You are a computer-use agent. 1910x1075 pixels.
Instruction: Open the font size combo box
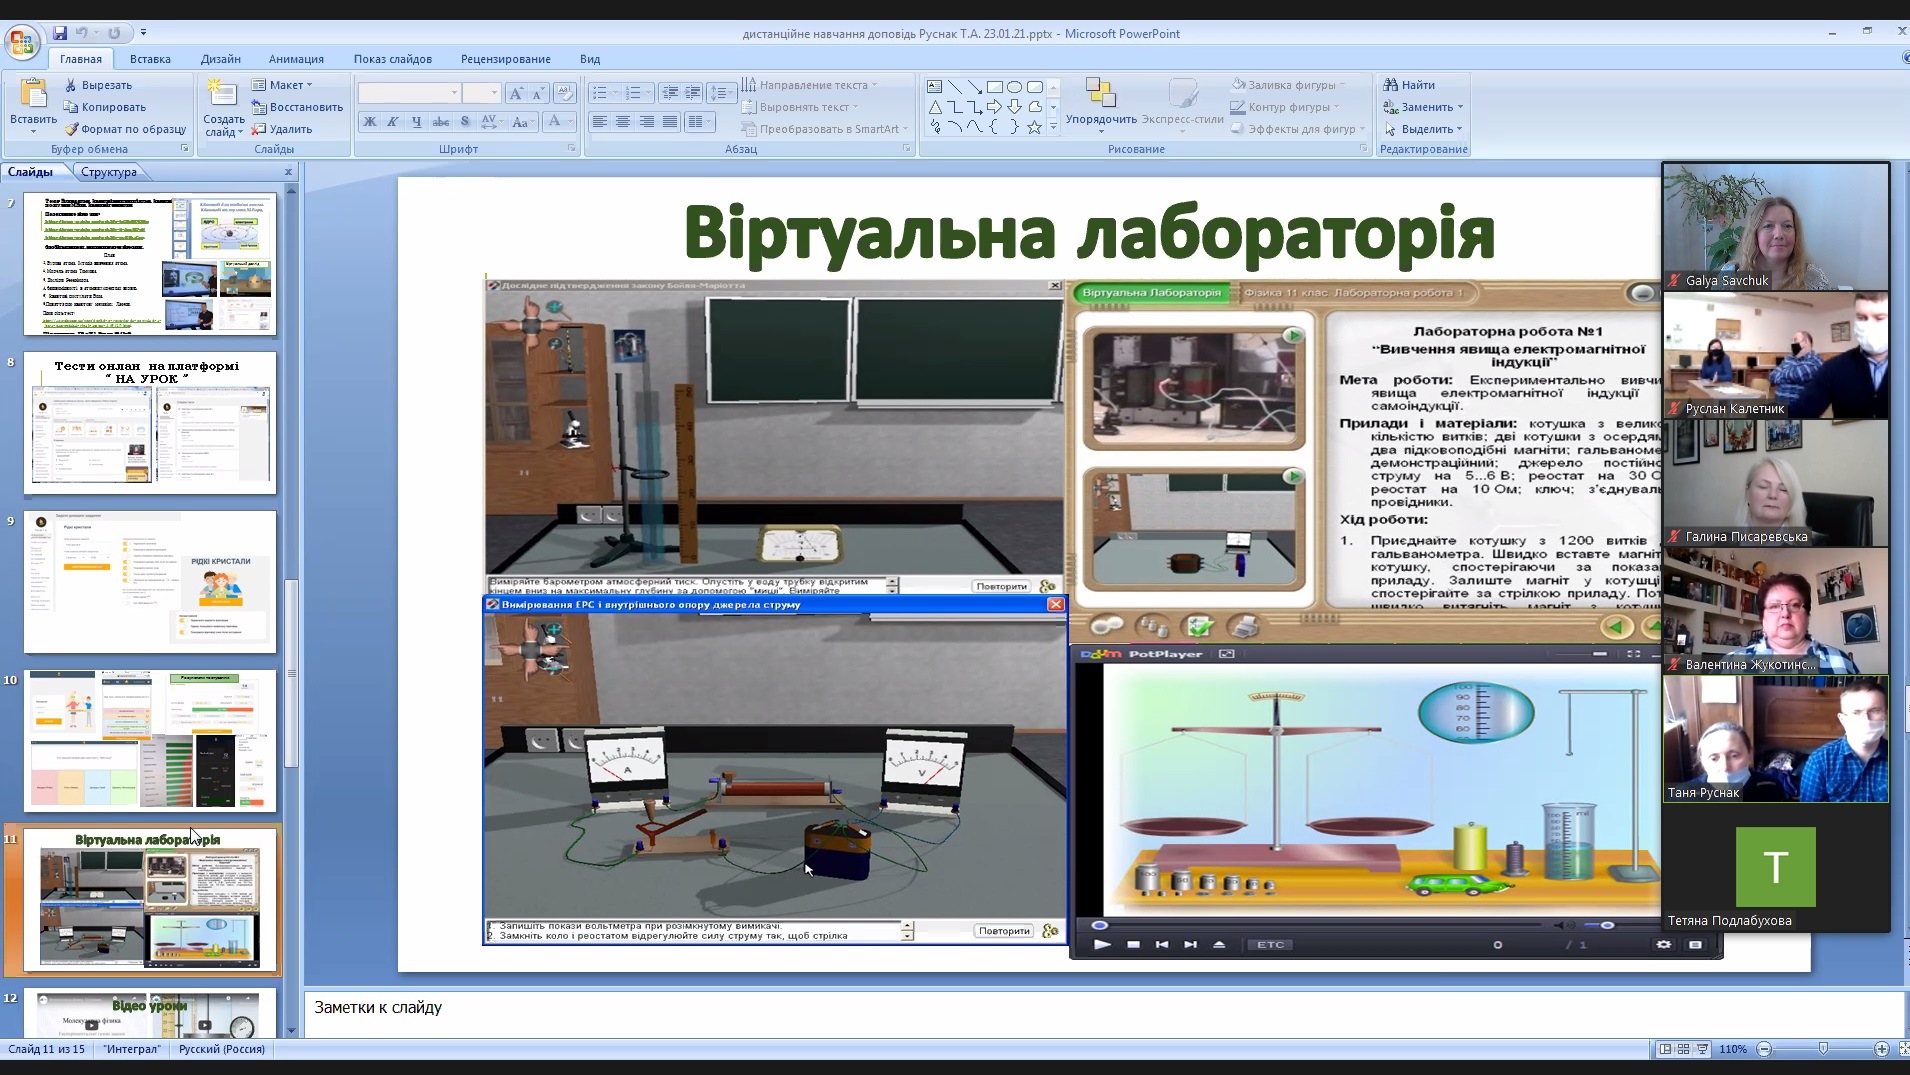point(481,93)
